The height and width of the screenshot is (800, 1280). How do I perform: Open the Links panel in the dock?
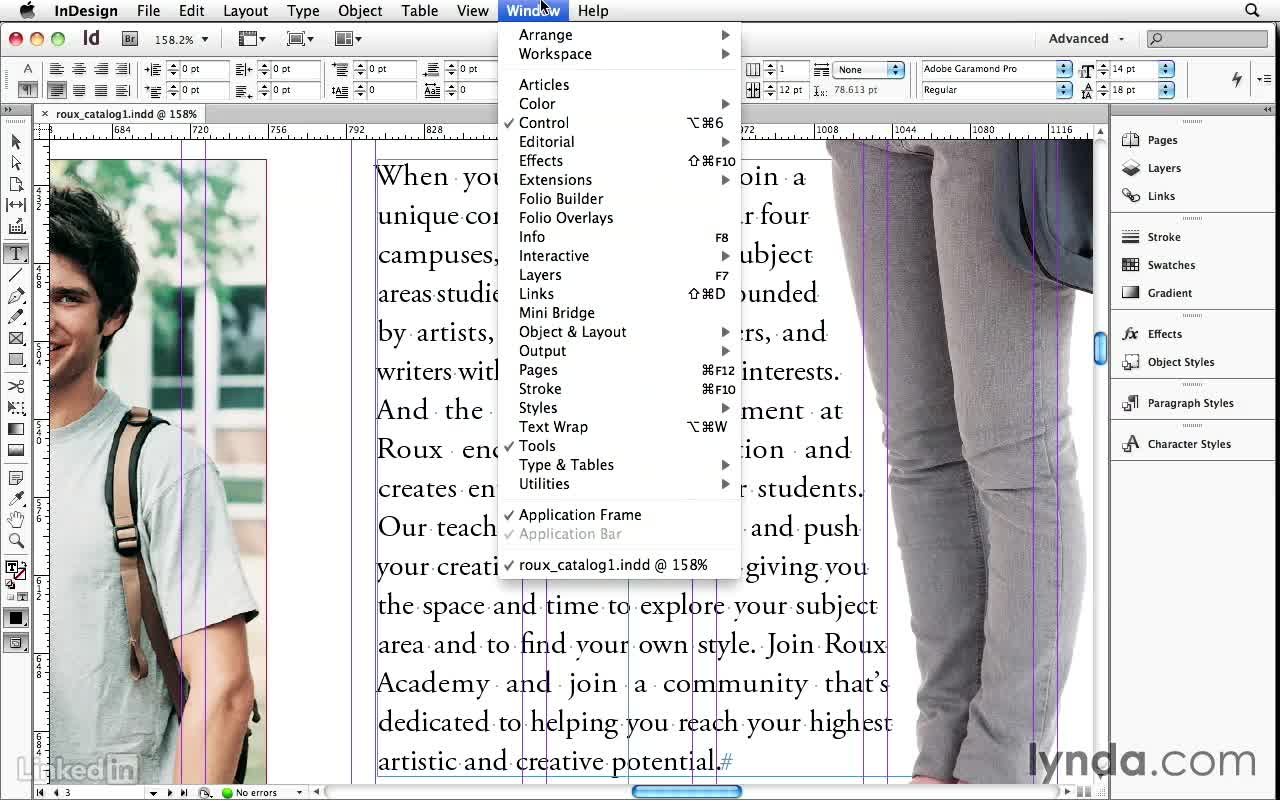click(1161, 196)
